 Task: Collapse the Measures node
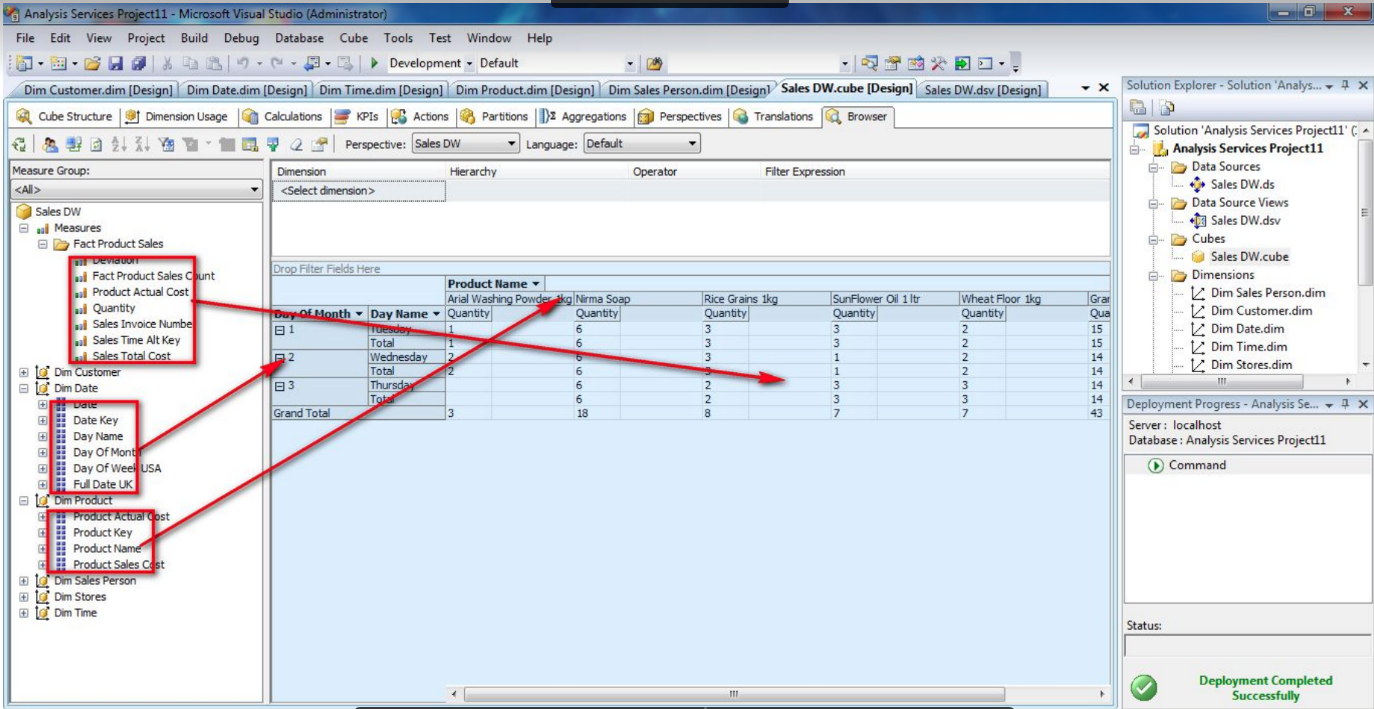click(x=24, y=228)
